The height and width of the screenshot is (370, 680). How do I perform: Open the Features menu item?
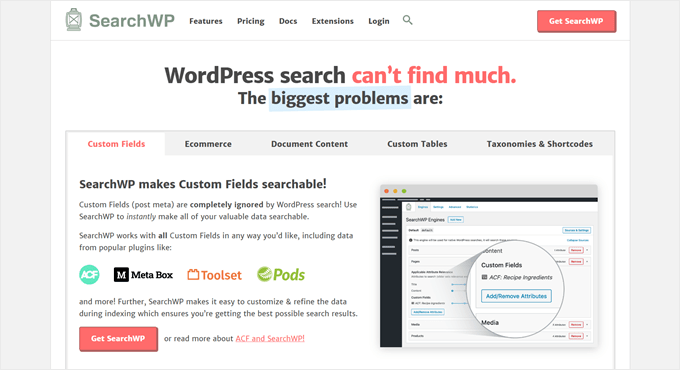(206, 21)
